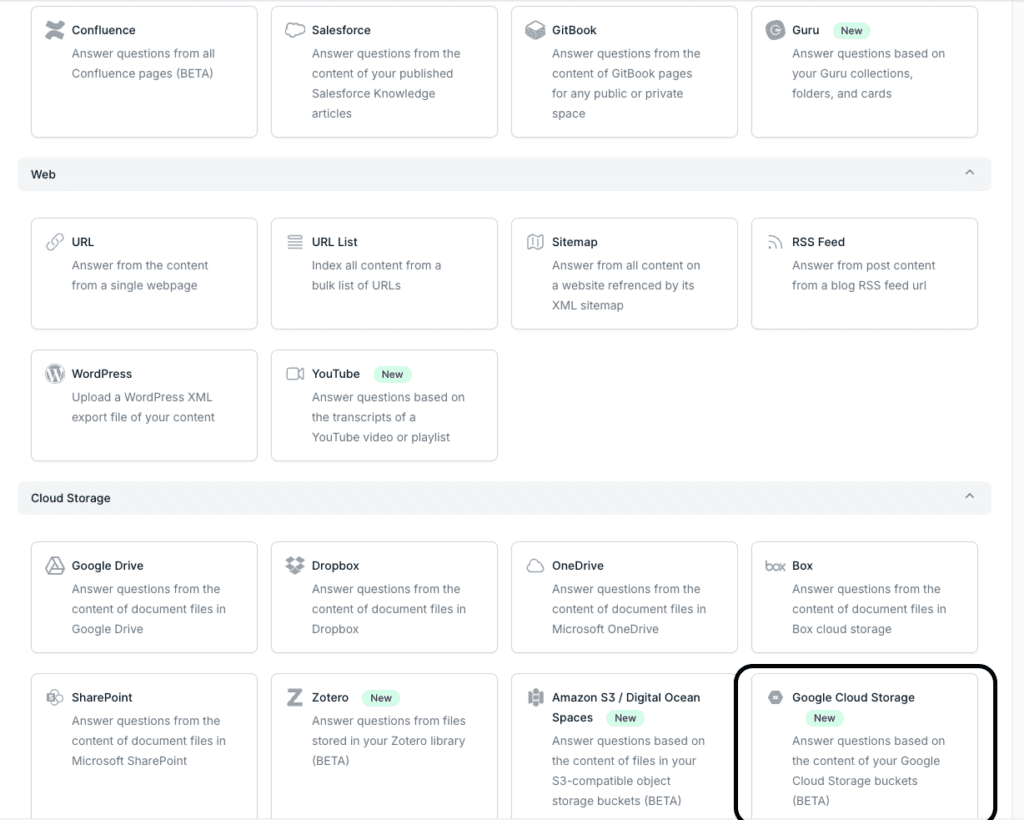Image resolution: width=1024 pixels, height=820 pixels.
Task: Select the OneDrive card title
Action: pyautogui.click(x=578, y=566)
